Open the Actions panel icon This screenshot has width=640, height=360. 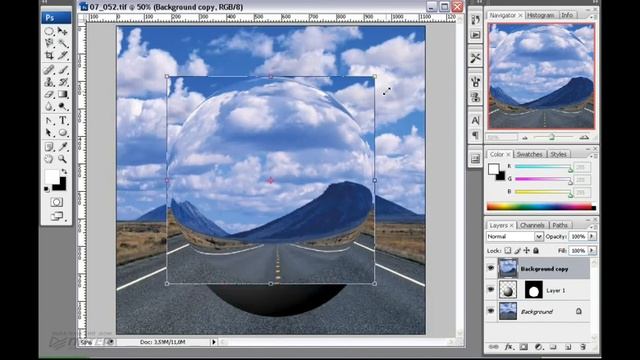tap(475, 35)
